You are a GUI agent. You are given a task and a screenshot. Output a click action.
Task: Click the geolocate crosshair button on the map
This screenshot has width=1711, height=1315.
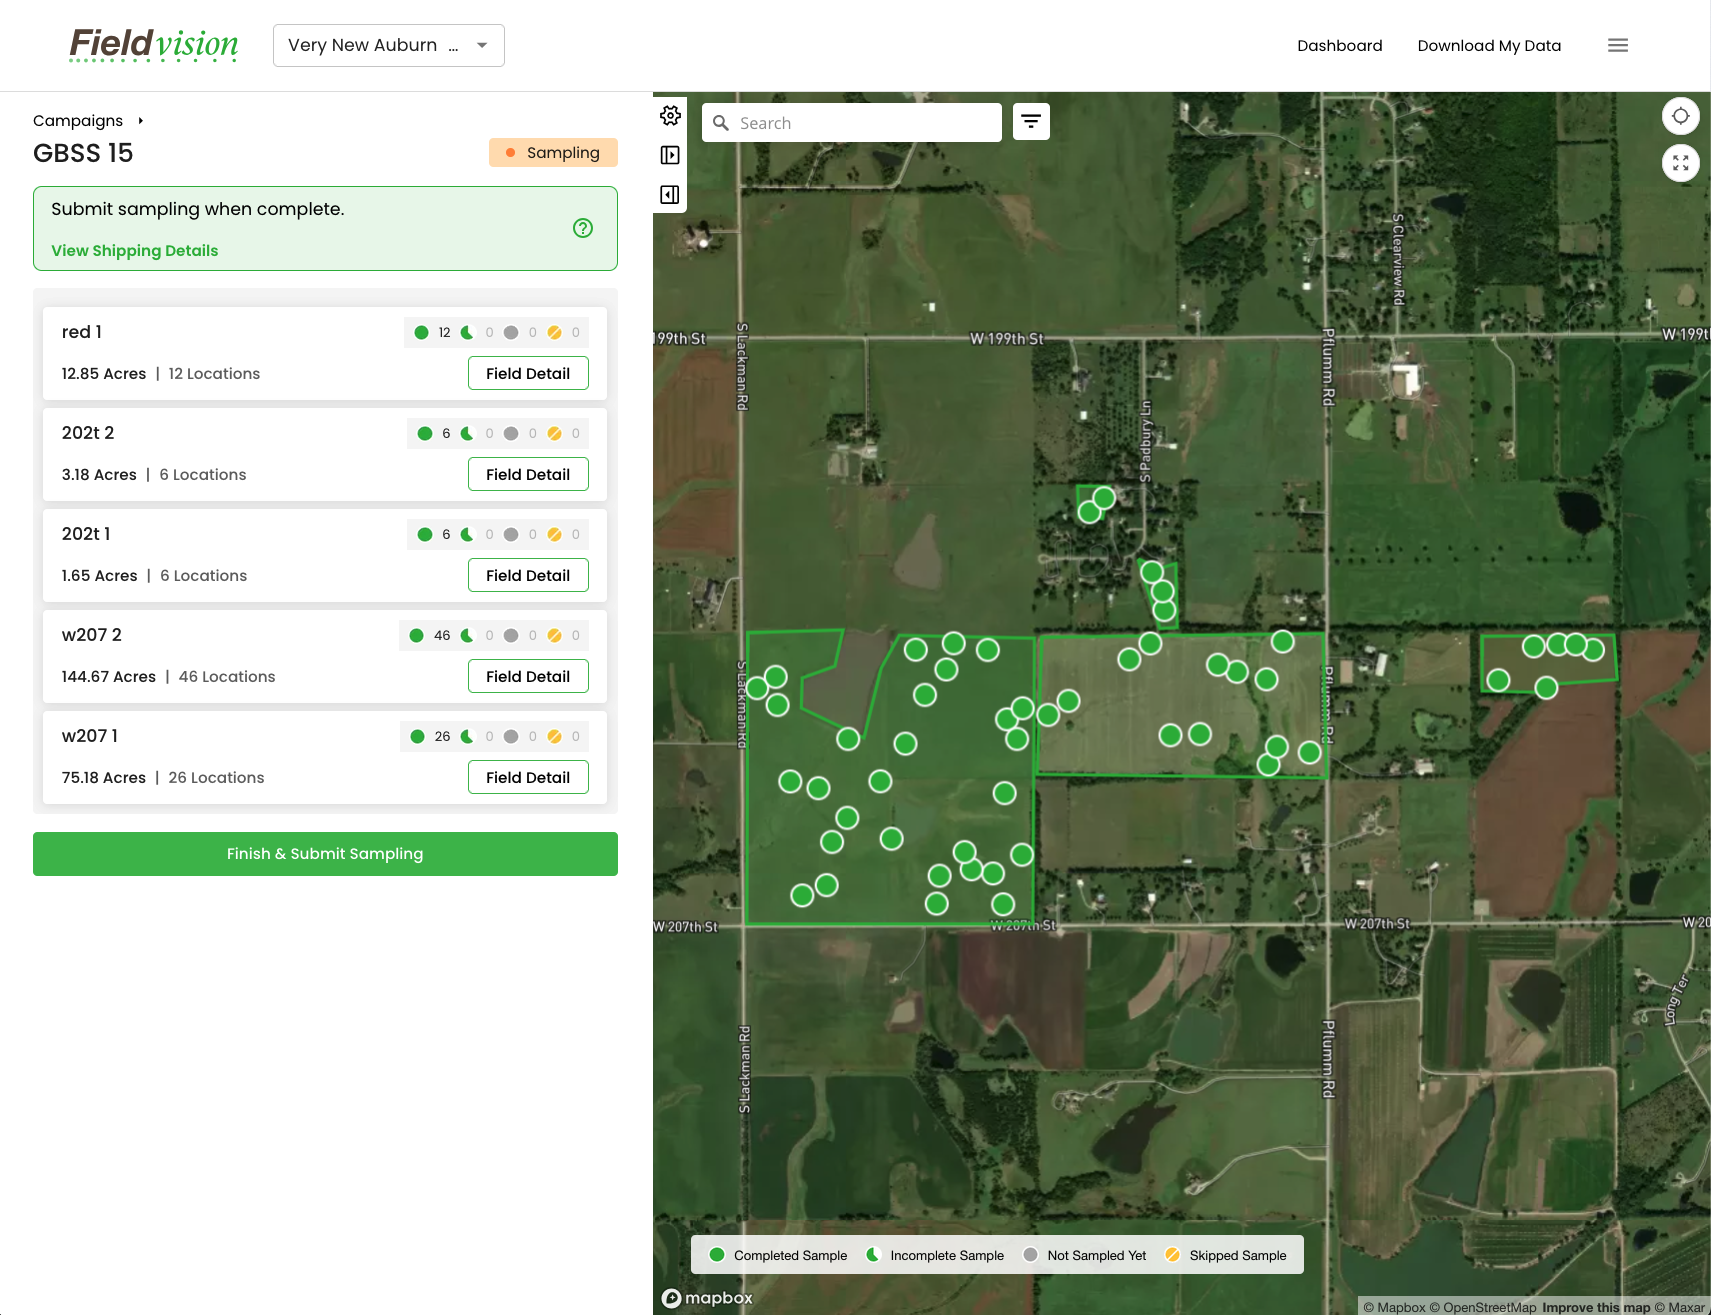click(1681, 115)
